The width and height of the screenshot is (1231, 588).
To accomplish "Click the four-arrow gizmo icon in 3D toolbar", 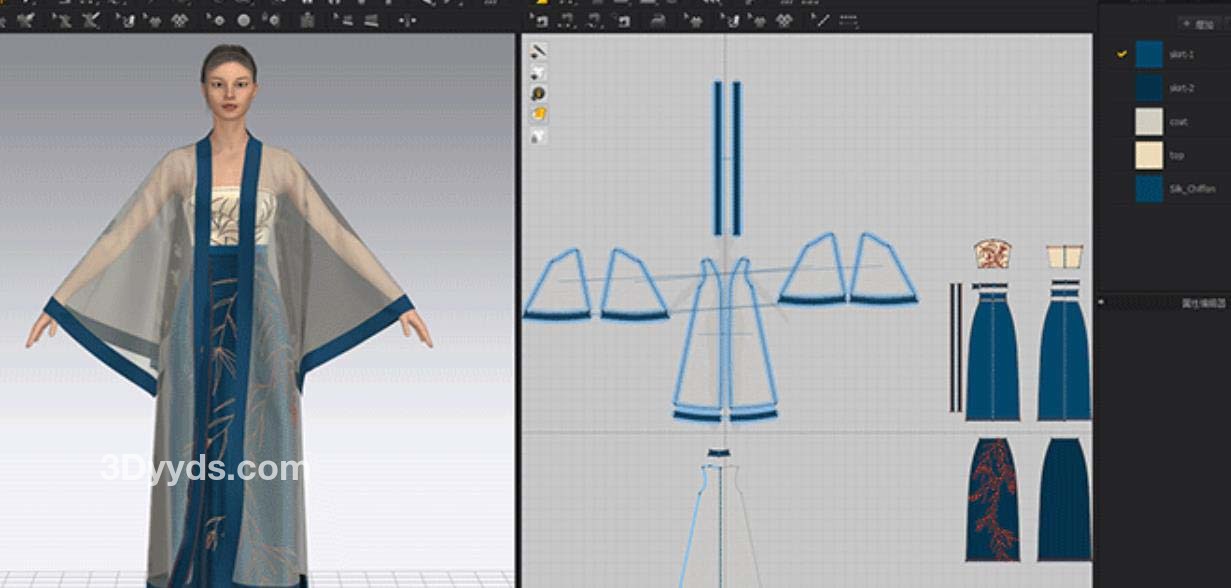I will [406, 20].
